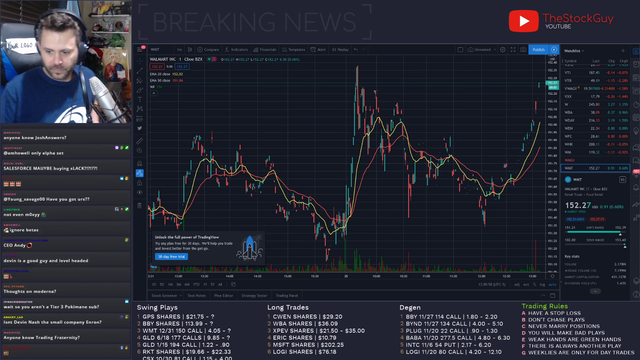Select the WBA row in the watchlist
The height and width of the screenshot is (360, 640).
[596, 112]
